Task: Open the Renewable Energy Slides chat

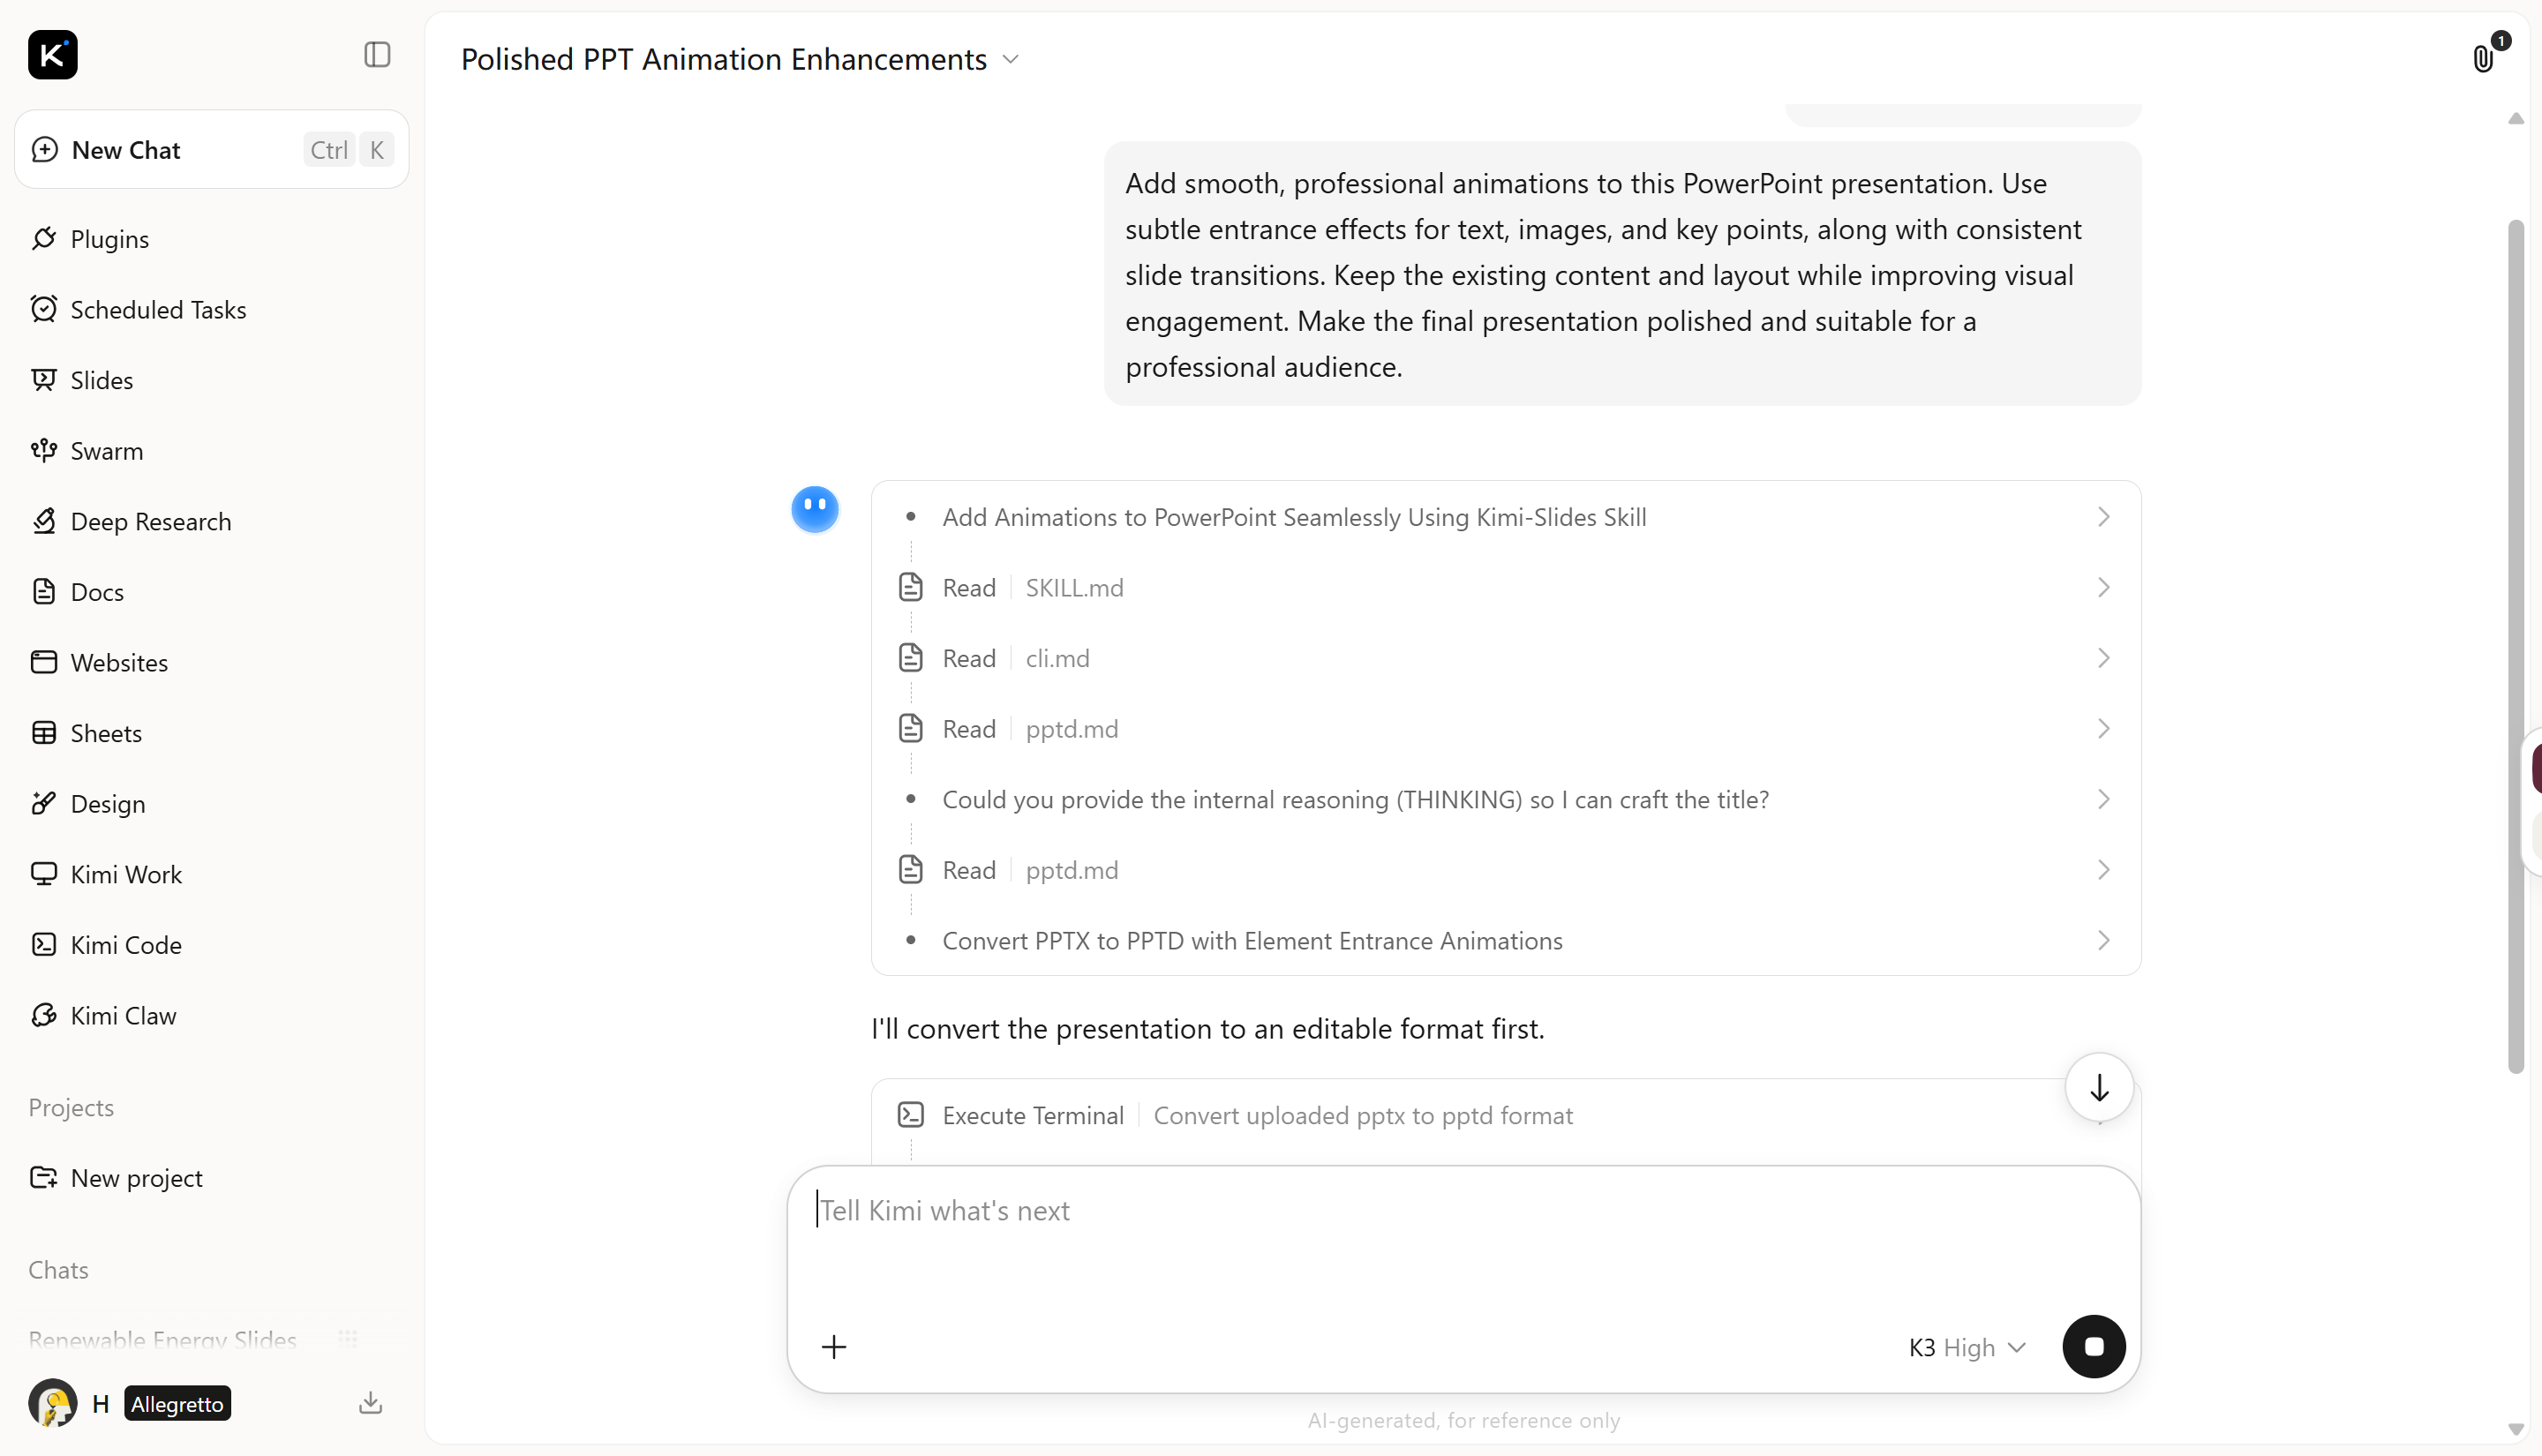Action: (163, 1340)
